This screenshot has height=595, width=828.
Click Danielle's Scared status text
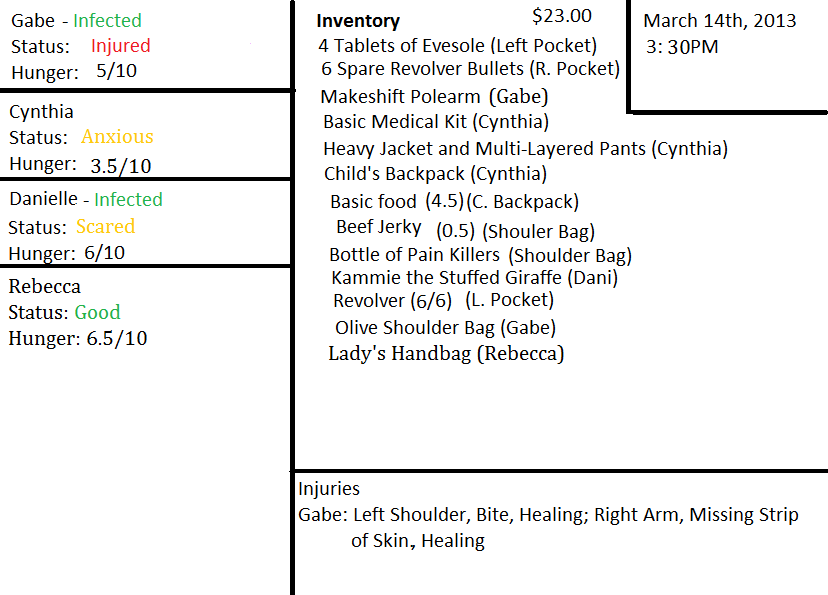click(x=105, y=226)
